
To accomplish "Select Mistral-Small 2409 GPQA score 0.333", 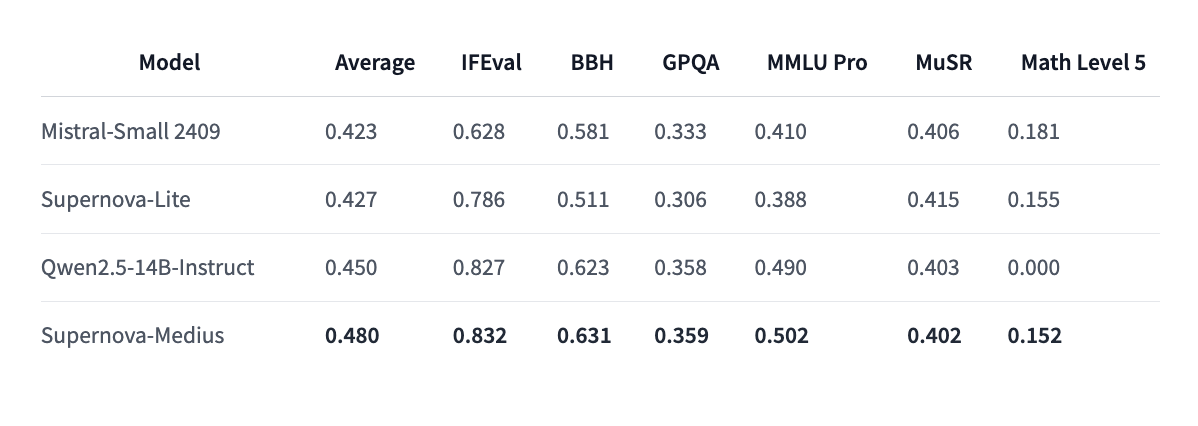I will [681, 131].
